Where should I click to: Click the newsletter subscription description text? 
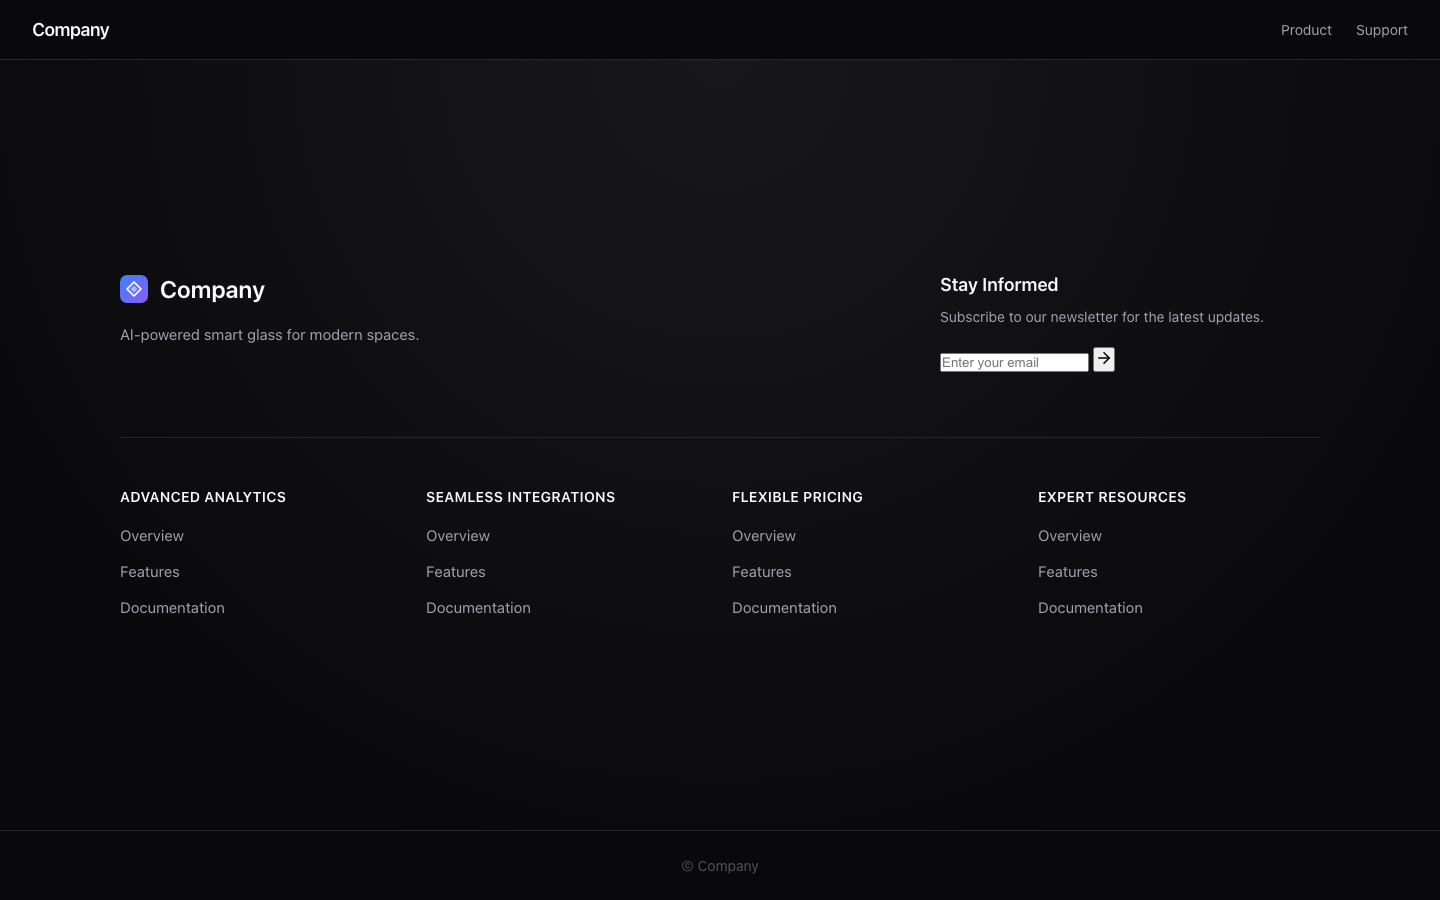pos(1102,317)
